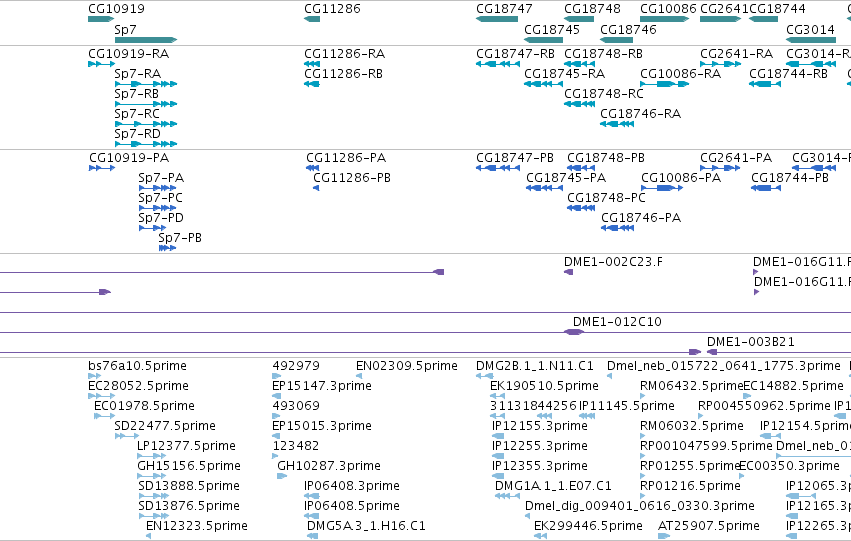Click feature DMG2B.1_1.N11.C1
This screenshot has width=851, height=541.
pos(535,366)
